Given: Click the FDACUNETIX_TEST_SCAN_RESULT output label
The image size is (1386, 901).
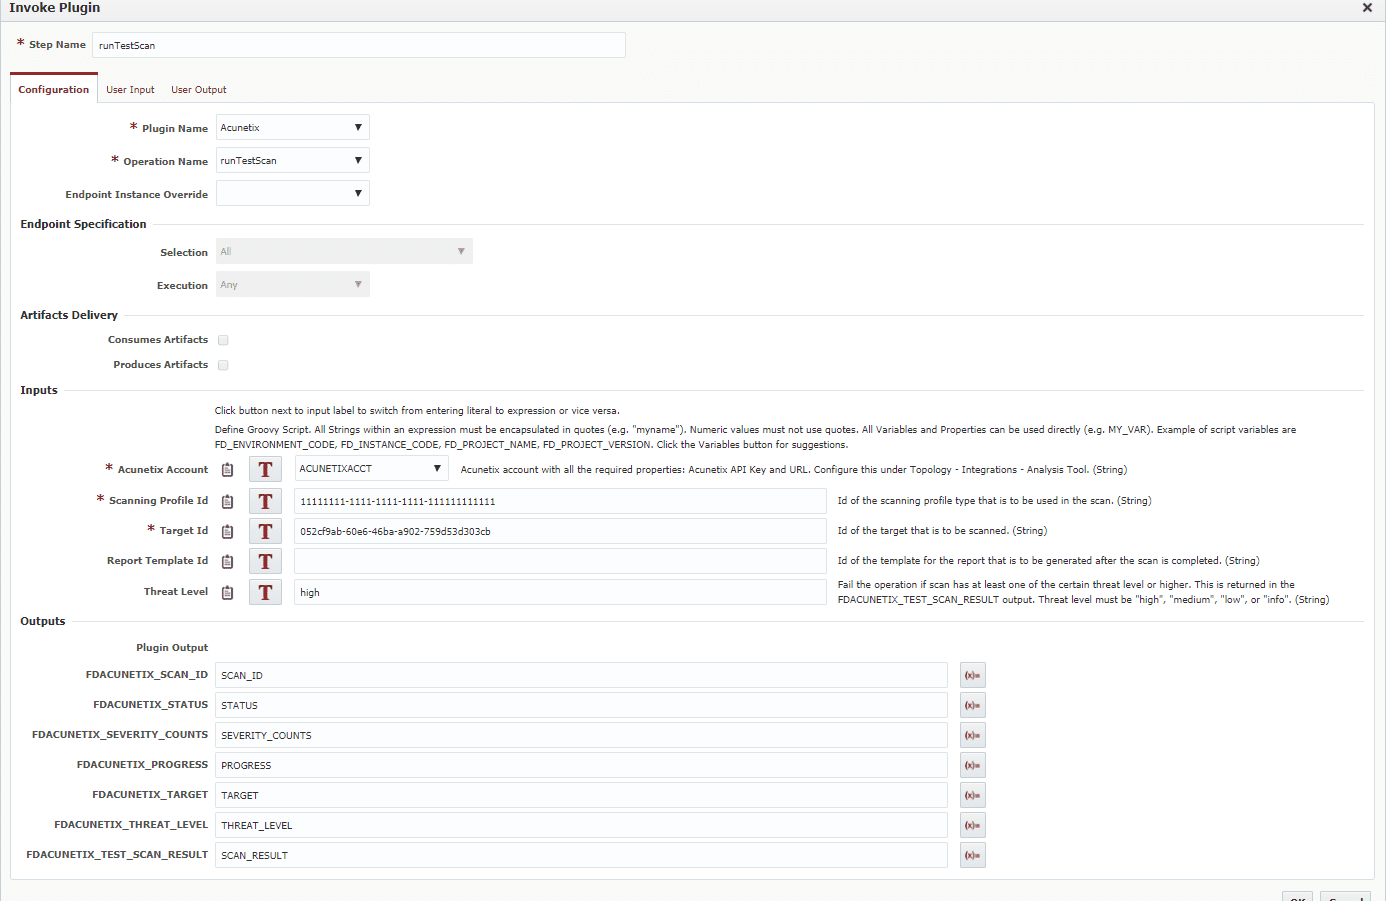Looking at the screenshot, I should [x=117, y=855].
